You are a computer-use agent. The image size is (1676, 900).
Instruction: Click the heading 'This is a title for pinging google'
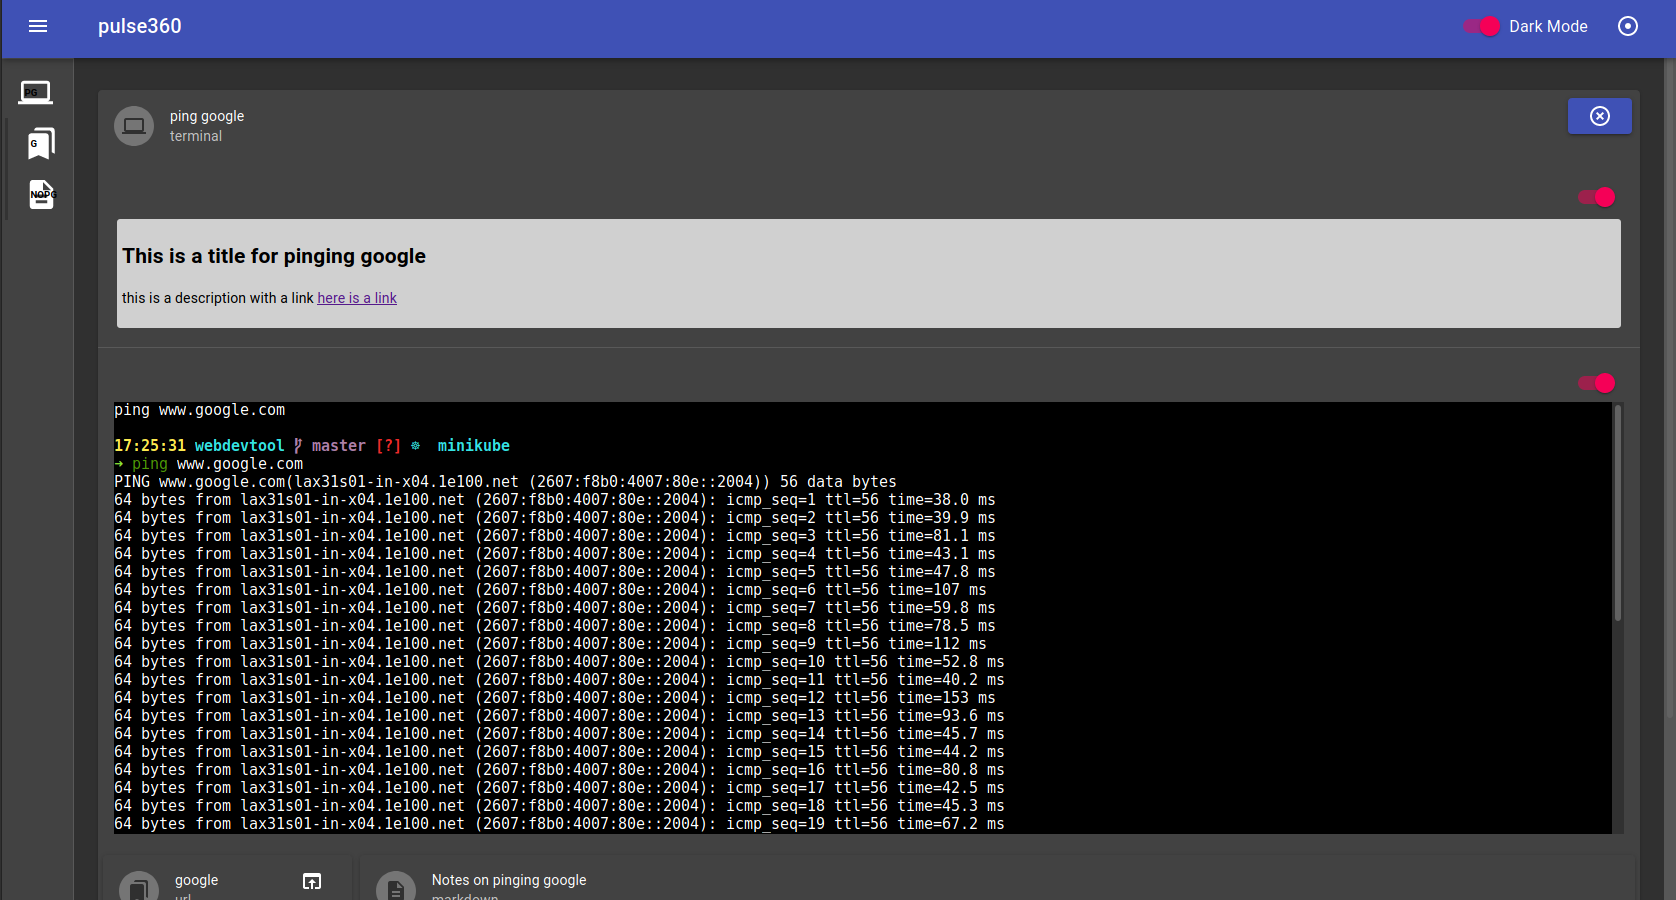tap(274, 256)
